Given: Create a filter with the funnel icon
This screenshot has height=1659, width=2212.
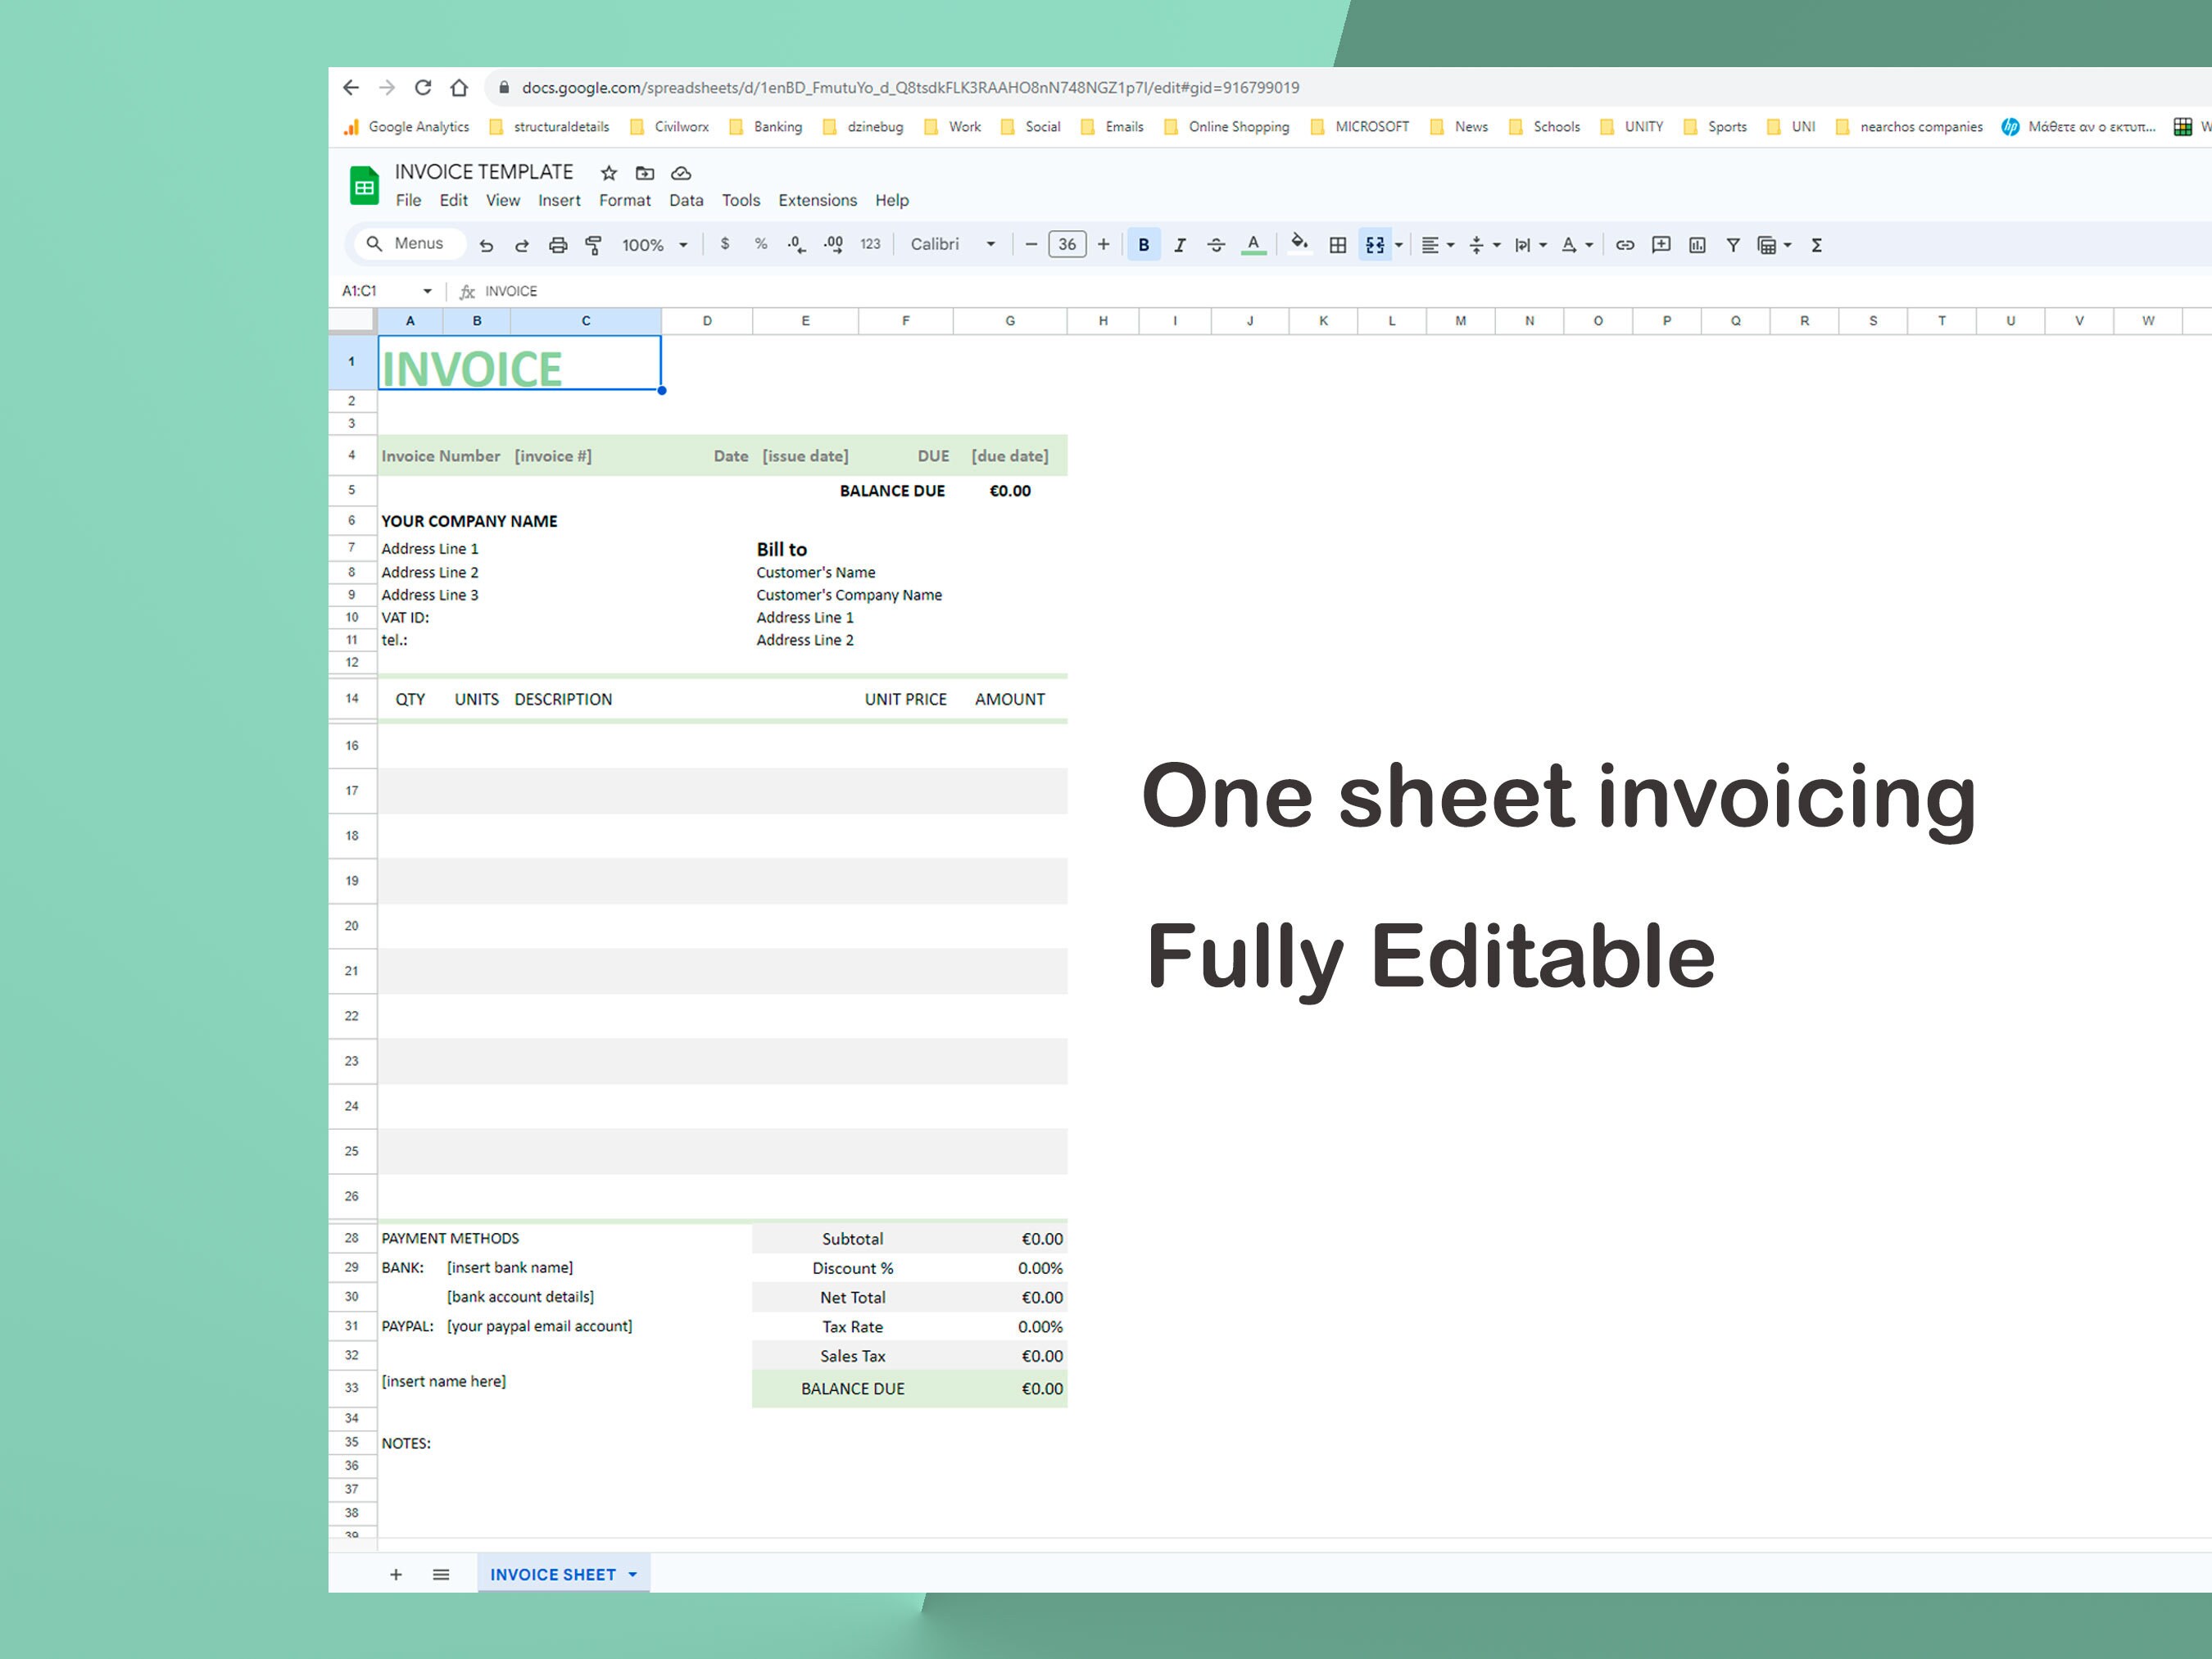Looking at the screenshot, I should click(1733, 244).
